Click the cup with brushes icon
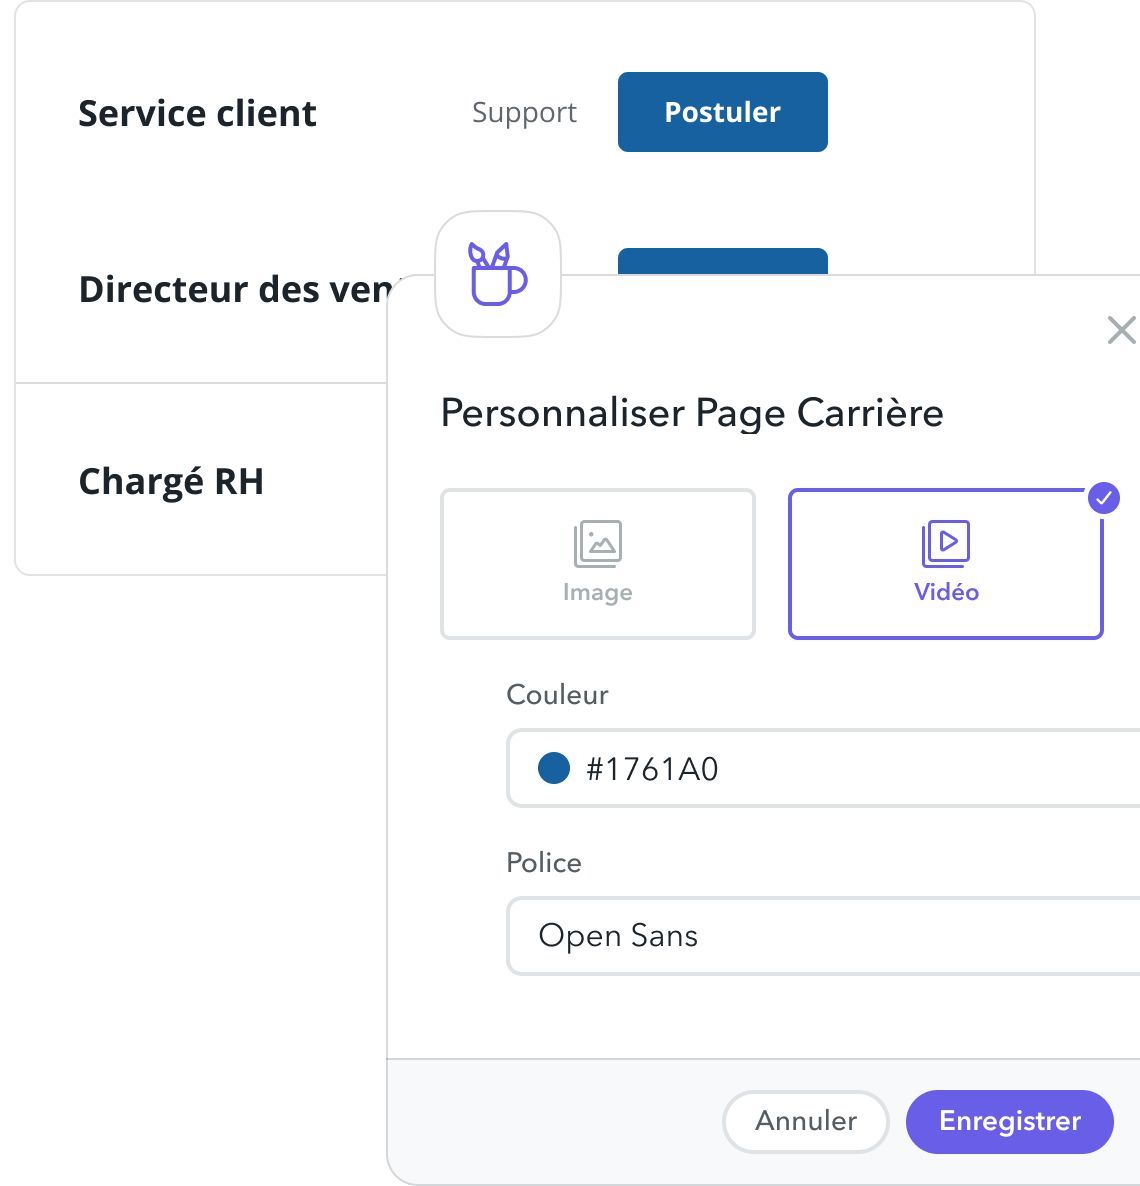This screenshot has width=1140, height=1186. 498,274
